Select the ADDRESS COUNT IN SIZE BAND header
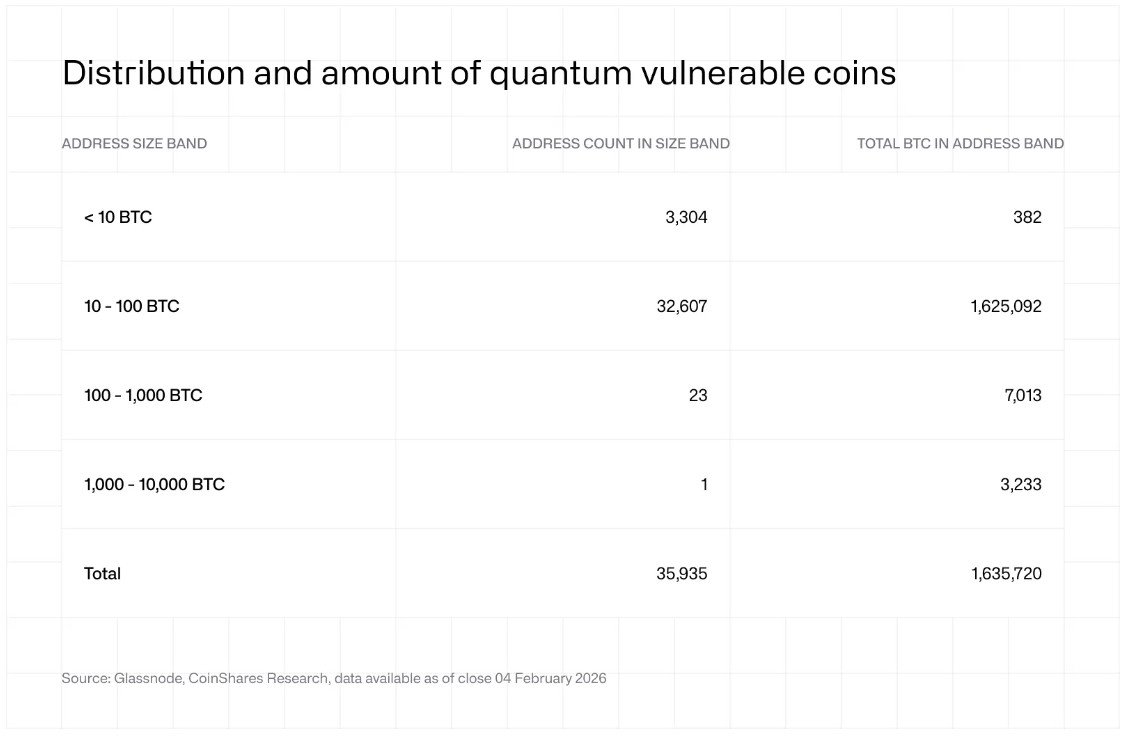This screenshot has height=742, width=1135. click(621, 143)
